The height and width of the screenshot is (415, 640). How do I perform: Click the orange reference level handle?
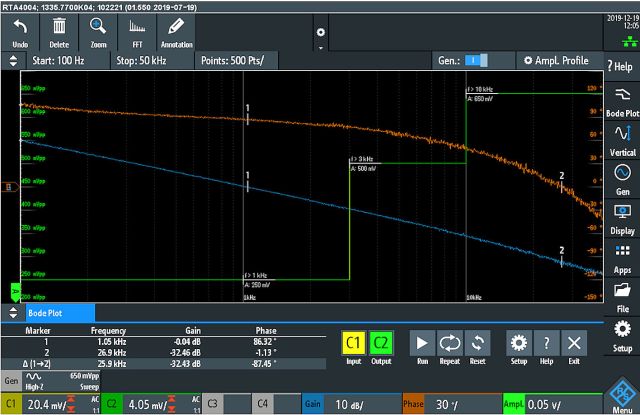[x=10, y=187]
